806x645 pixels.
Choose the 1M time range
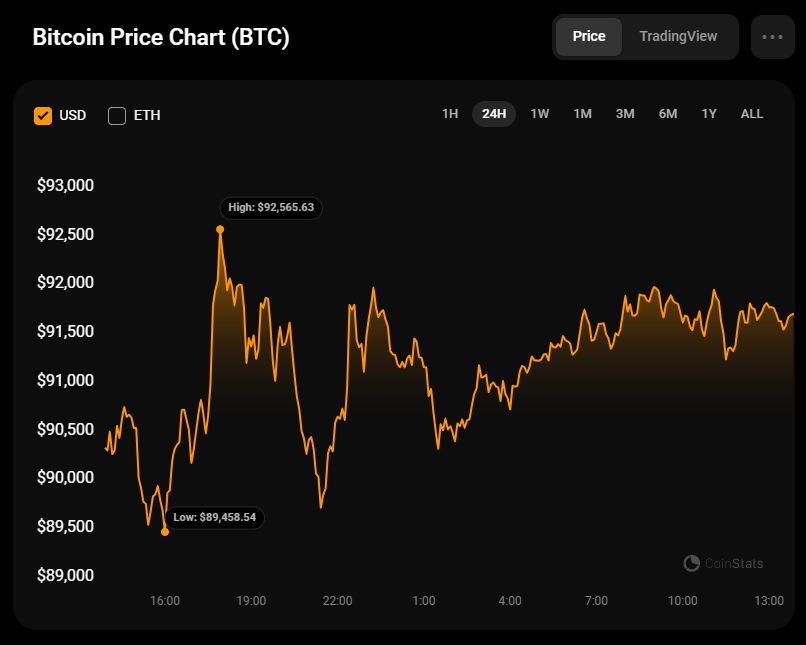pyautogui.click(x=582, y=114)
